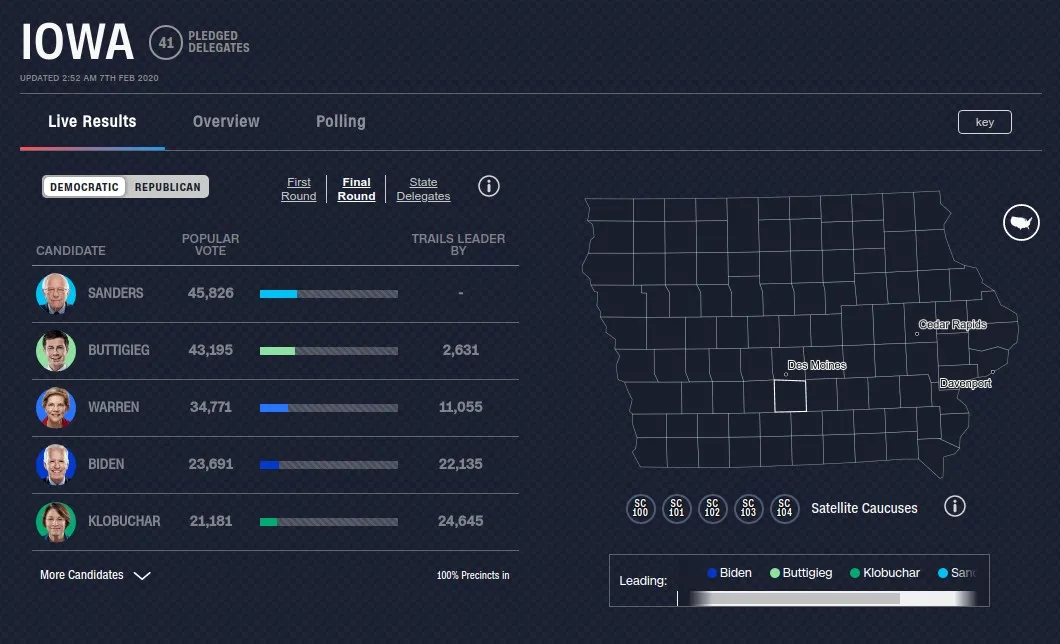The height and width of the screenshot is (644, 1060).
Task: Click Klobuchar green legend dot
Action: 854,573
